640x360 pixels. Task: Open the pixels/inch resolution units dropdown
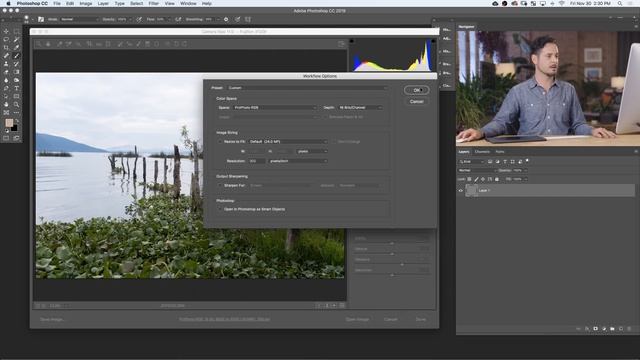point(298,161)
